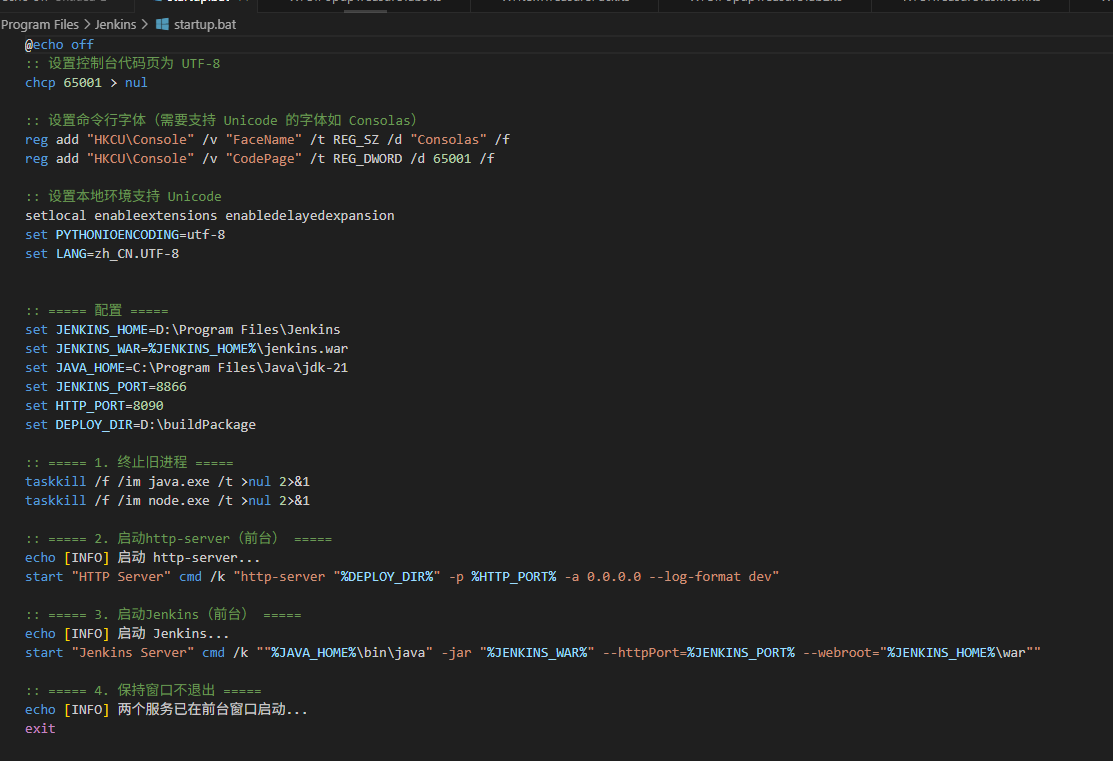The image size is (1113, 761).
Task: Click the '3. 启动Jenkins' comment line
Action: pos(163,614)
